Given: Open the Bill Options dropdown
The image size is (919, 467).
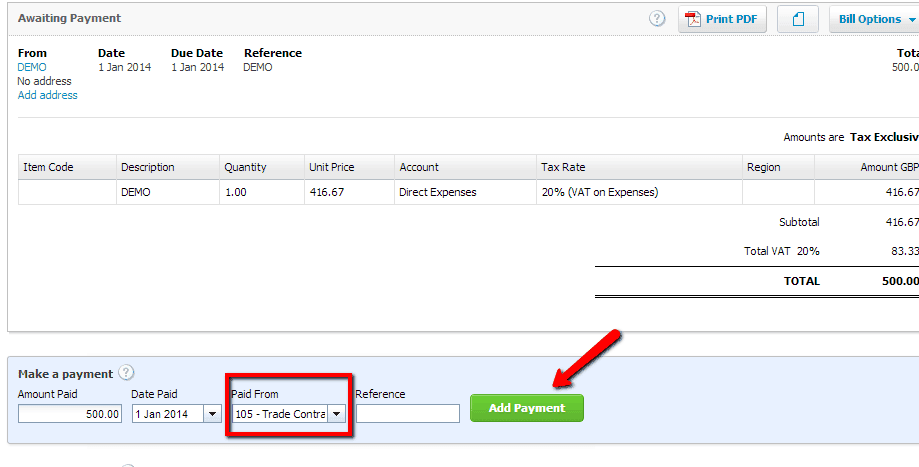Looking at the screenshot, I should [875, 19].
